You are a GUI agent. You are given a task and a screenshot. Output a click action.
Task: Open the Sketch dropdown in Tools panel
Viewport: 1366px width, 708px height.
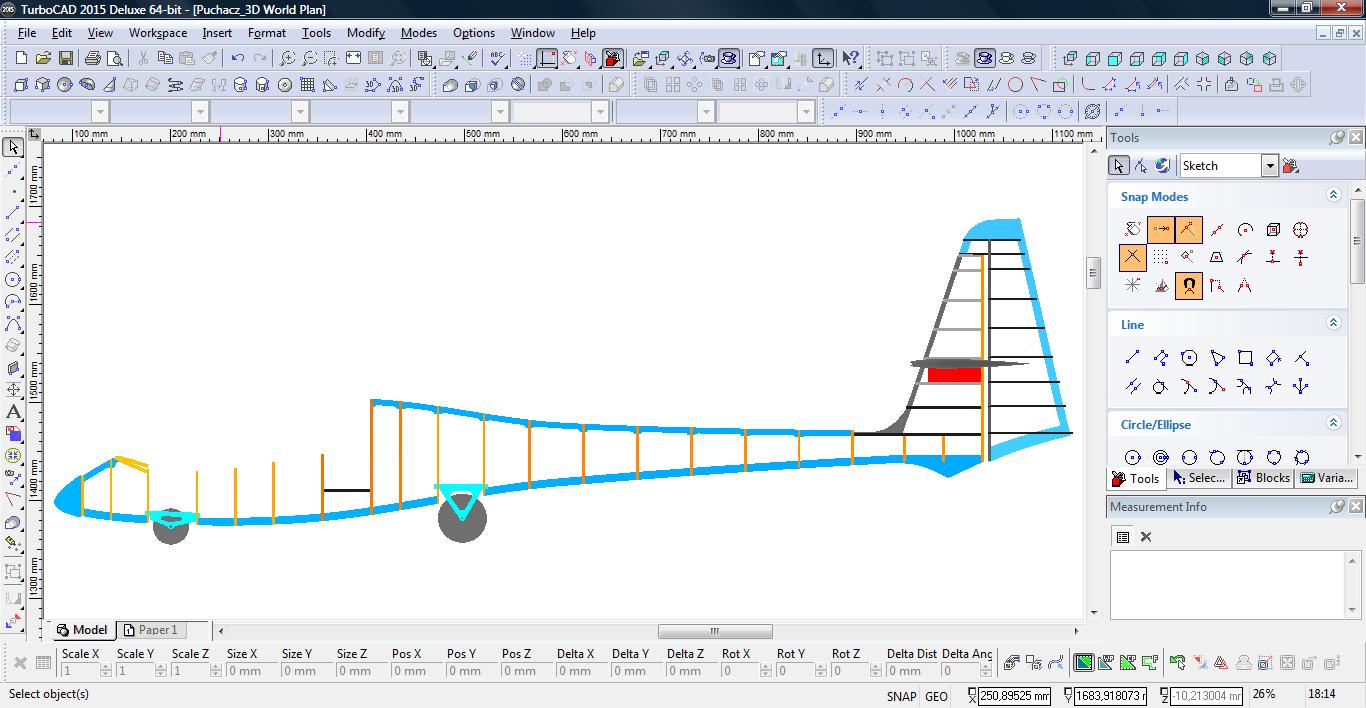[1269, 166]
